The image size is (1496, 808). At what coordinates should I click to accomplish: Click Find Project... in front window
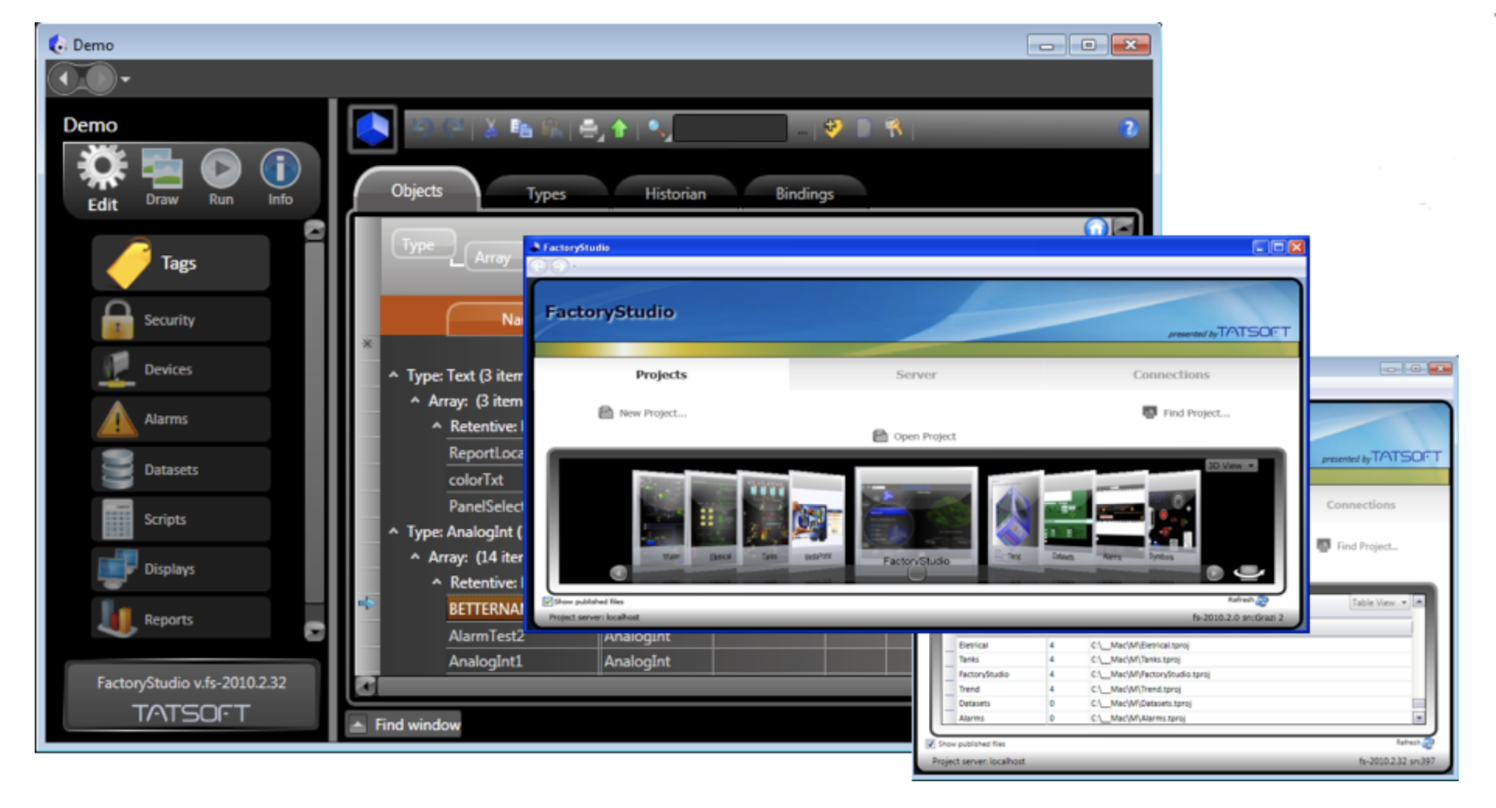coord(1186,412)
